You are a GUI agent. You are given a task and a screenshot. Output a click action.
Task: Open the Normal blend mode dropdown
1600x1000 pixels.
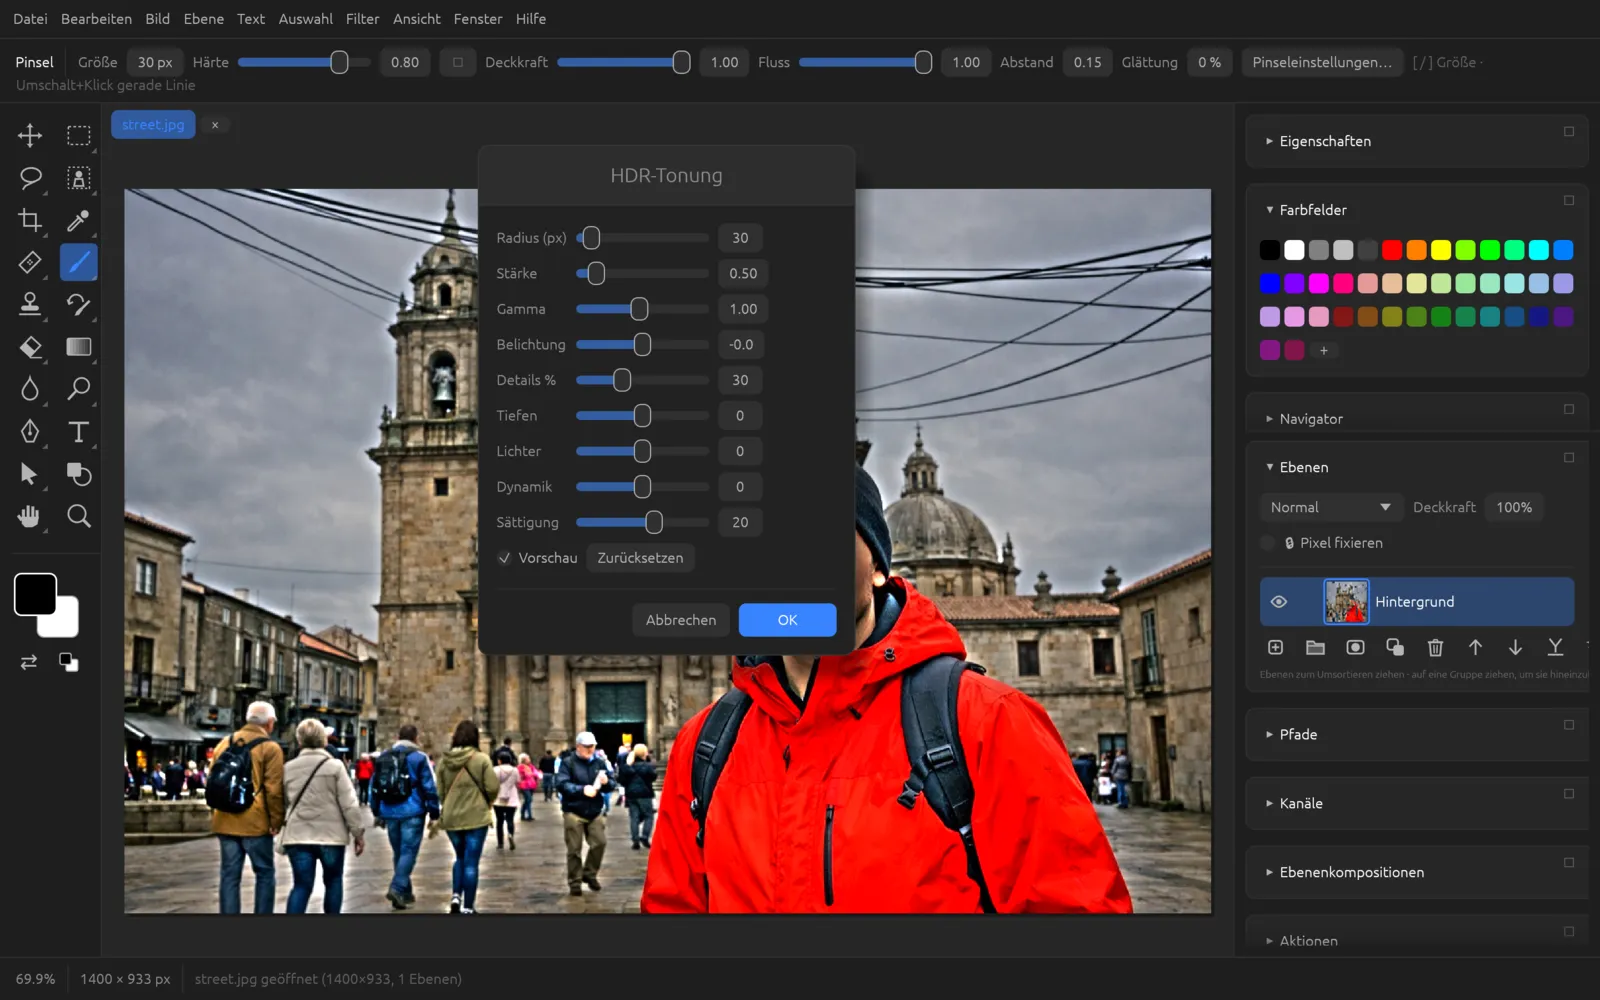pyautogui.click(x=1329, y=508)
